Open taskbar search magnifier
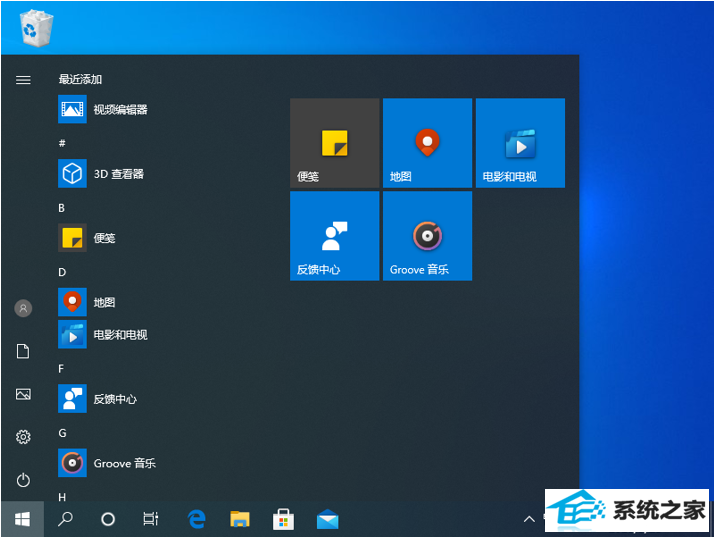This screenshot has width=714, height=537. 65,519
